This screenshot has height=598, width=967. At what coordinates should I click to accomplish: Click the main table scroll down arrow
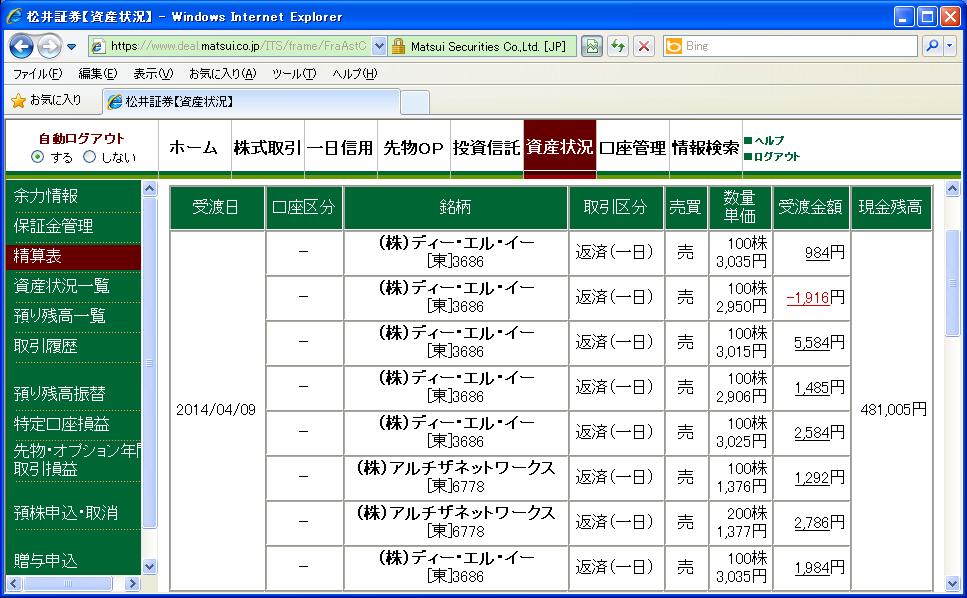tap(952, 583)
